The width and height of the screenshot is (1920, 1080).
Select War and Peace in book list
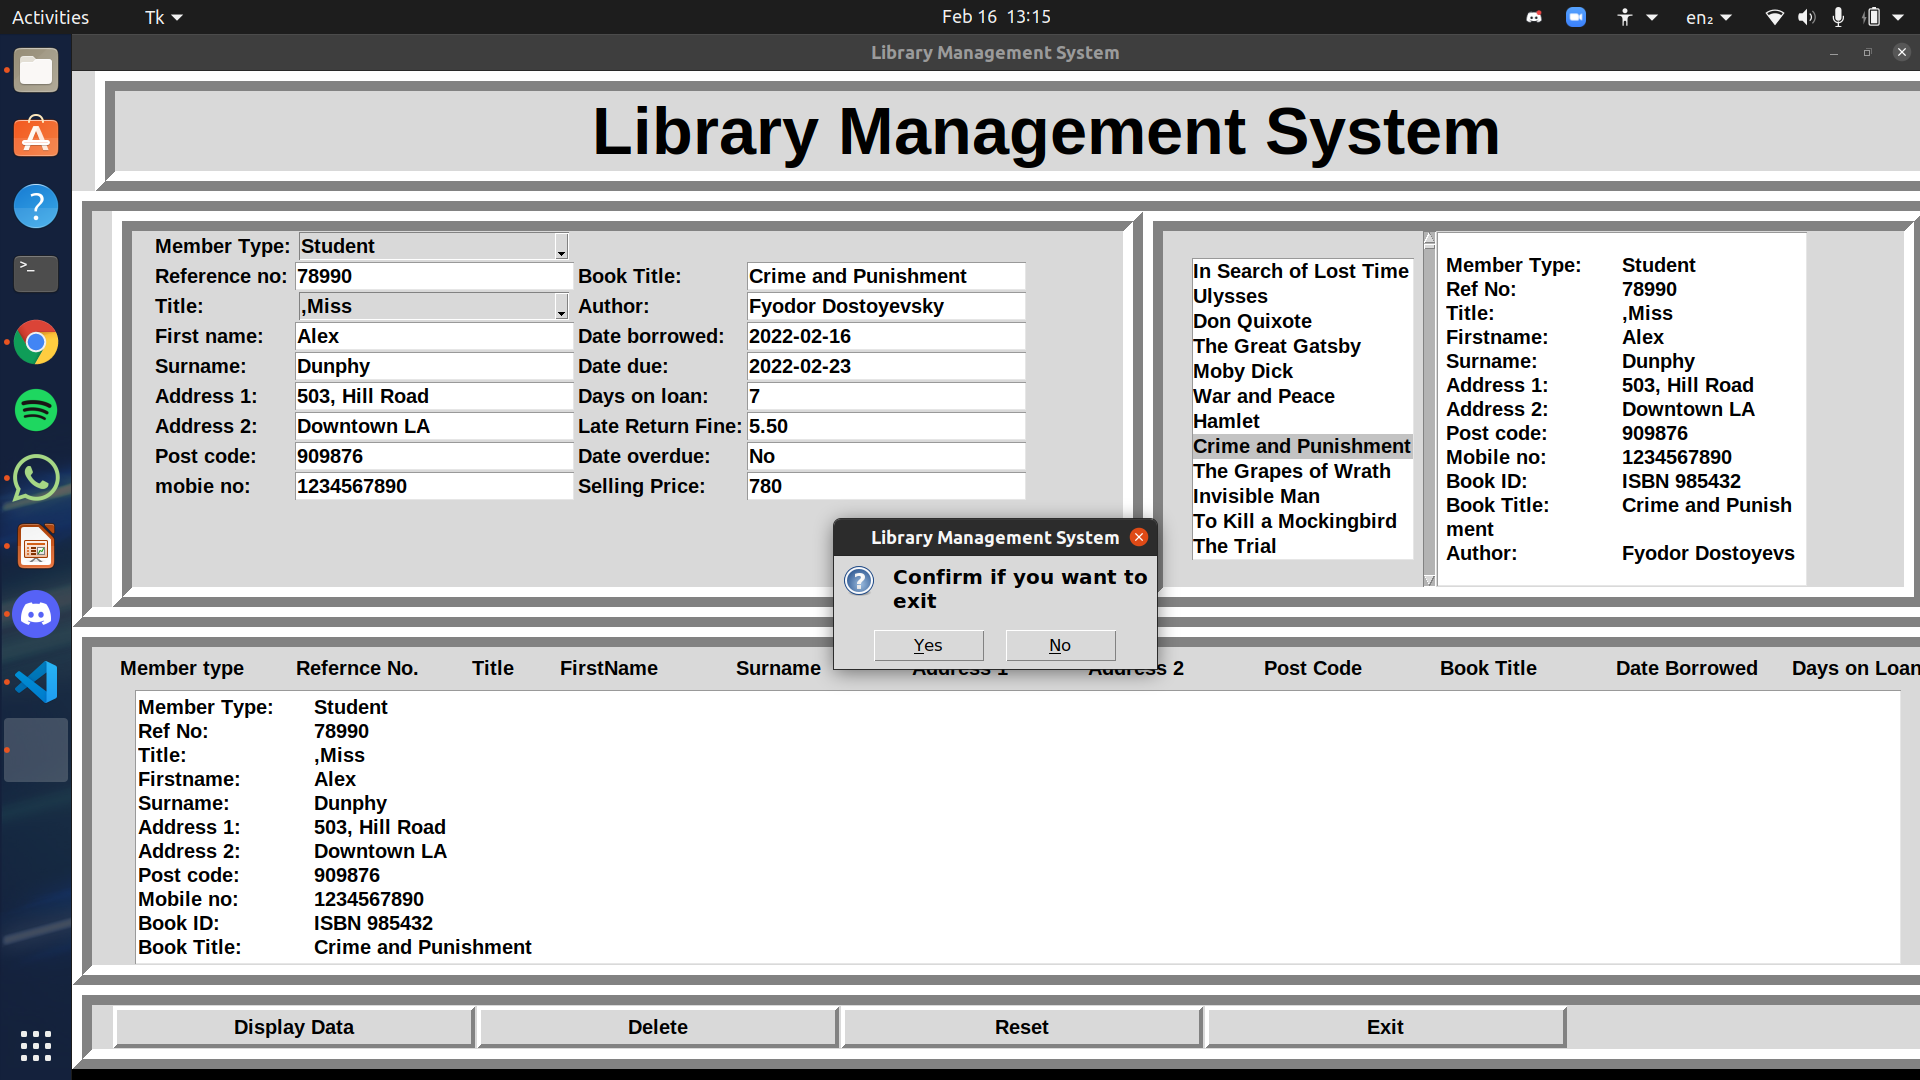(1263, 396)
